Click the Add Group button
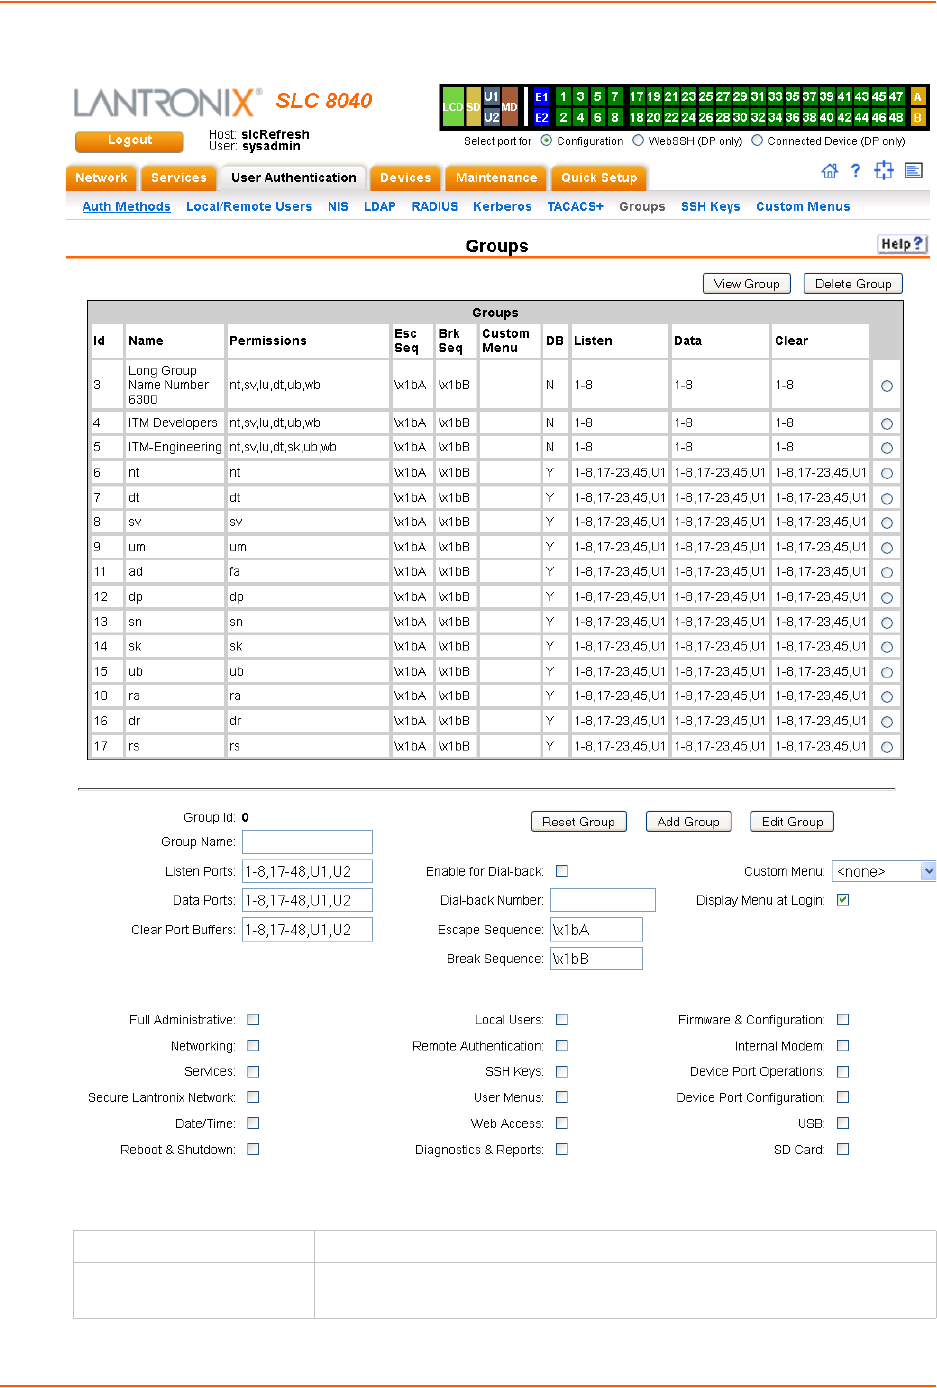 point(688,822)
